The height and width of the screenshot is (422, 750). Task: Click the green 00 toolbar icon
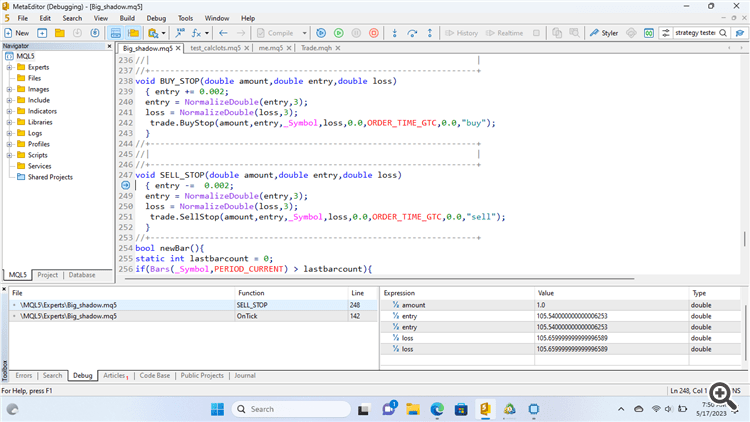[649, 33]
